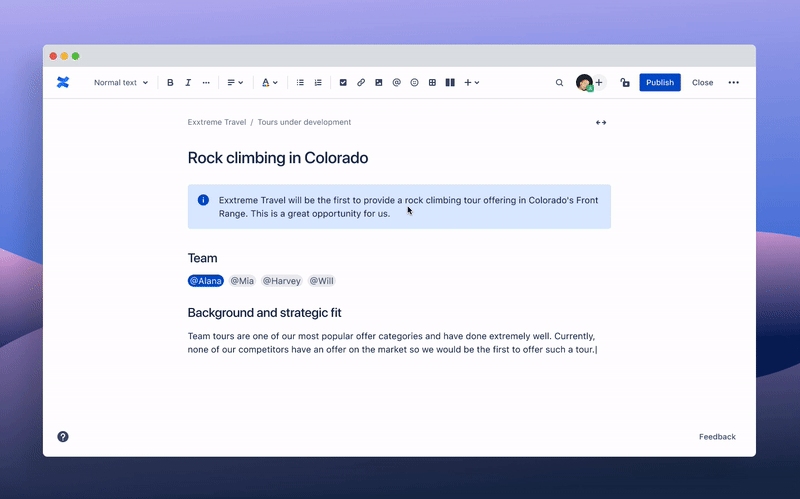Add an action item checkbox
This screenshot has height=499, width=800.
pyautogui.click(x=343, y=82)
